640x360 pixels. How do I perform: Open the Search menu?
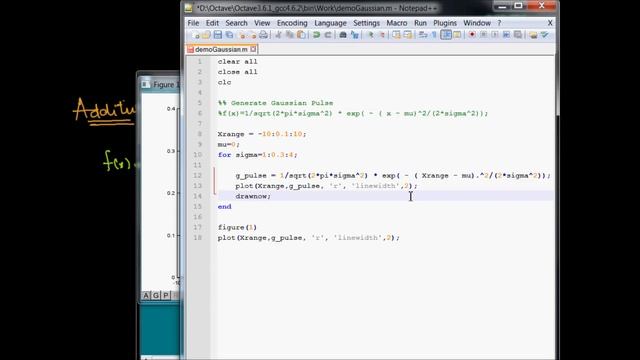[x=236, y=23]
